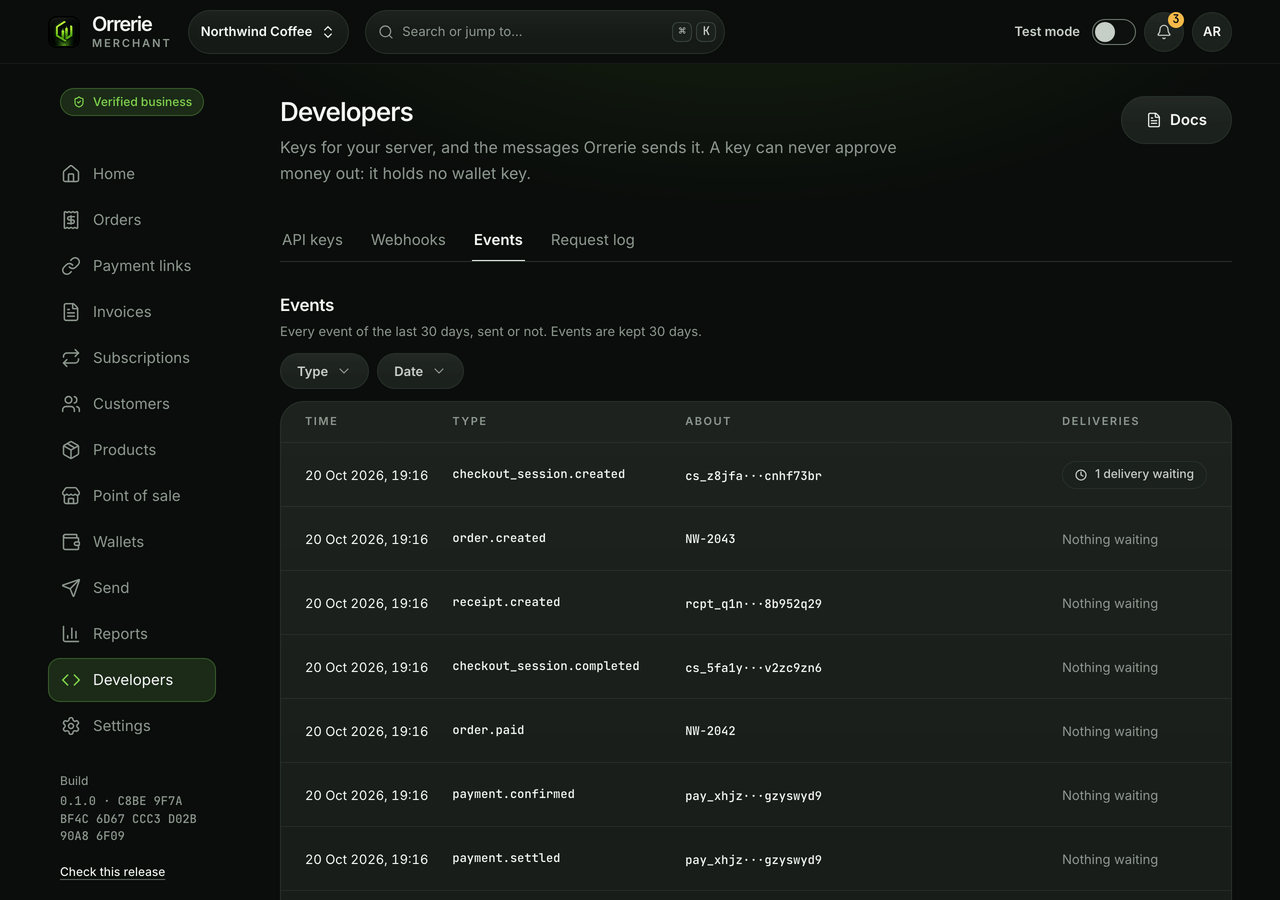
Task: Click the Send paper-plane icon
Action: [71, 588]
